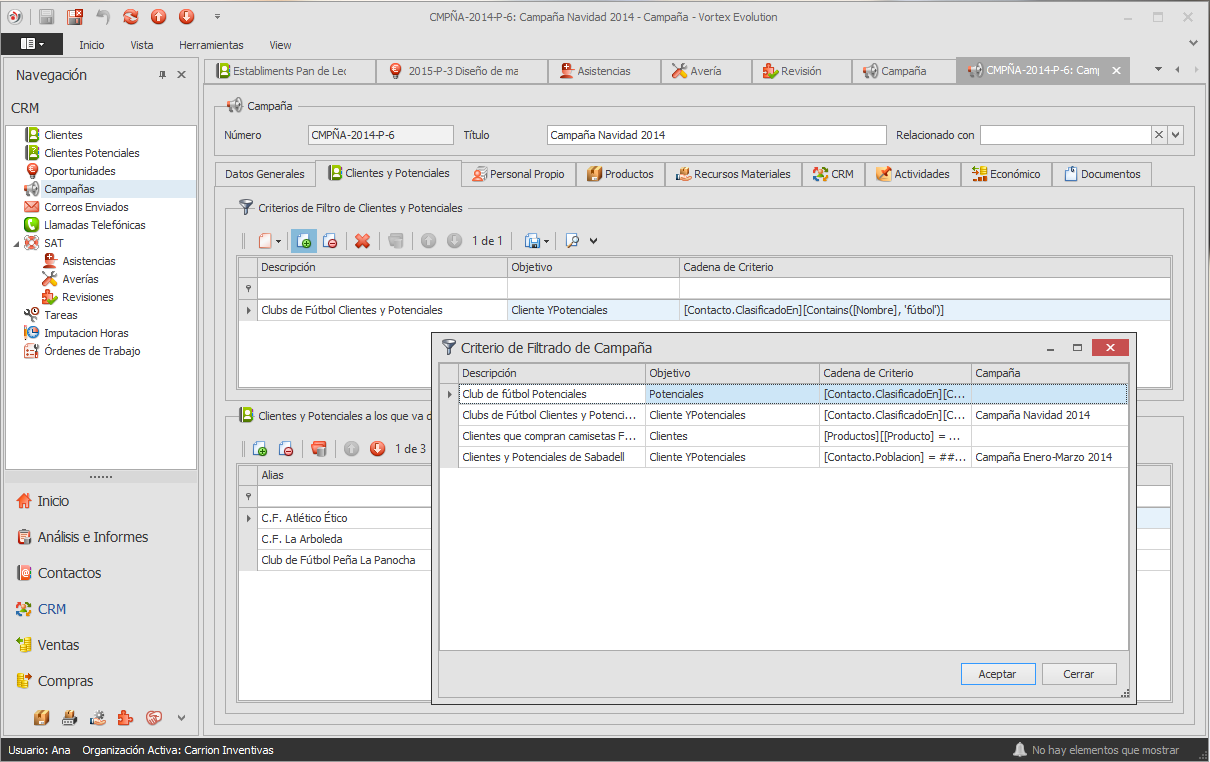Click the search/preview icon in the criteria toolbar
1210x762 pixels.
click(x=573, y=241)
